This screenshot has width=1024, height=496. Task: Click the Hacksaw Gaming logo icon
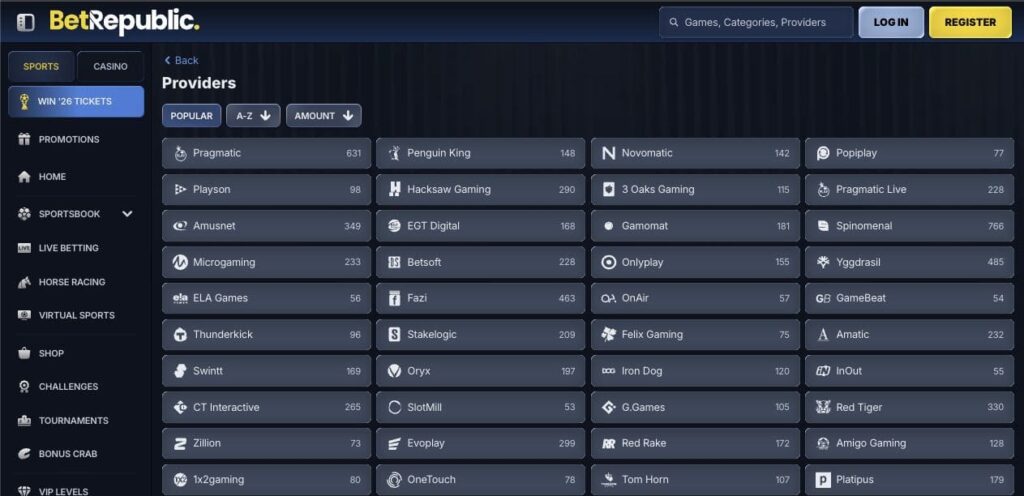pos(394,189)
